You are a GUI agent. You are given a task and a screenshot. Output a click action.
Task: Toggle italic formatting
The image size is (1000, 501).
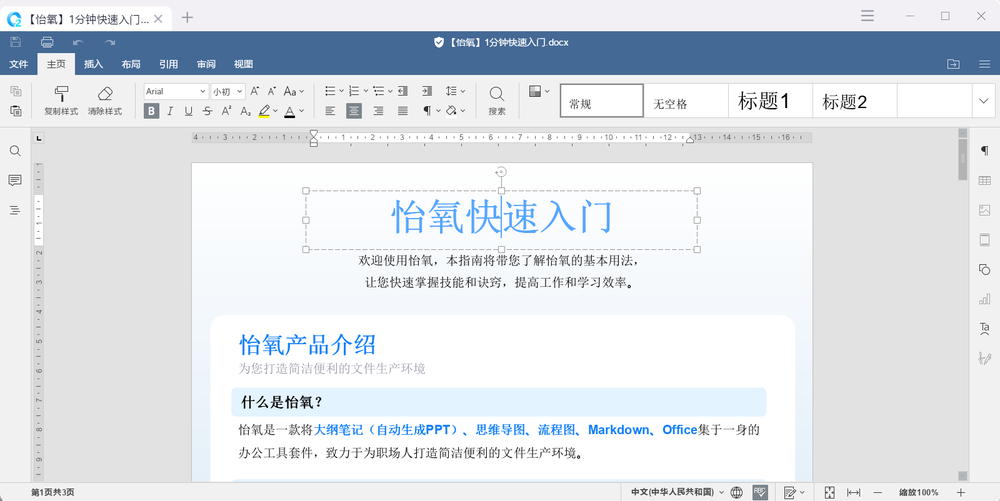(172, 111)
